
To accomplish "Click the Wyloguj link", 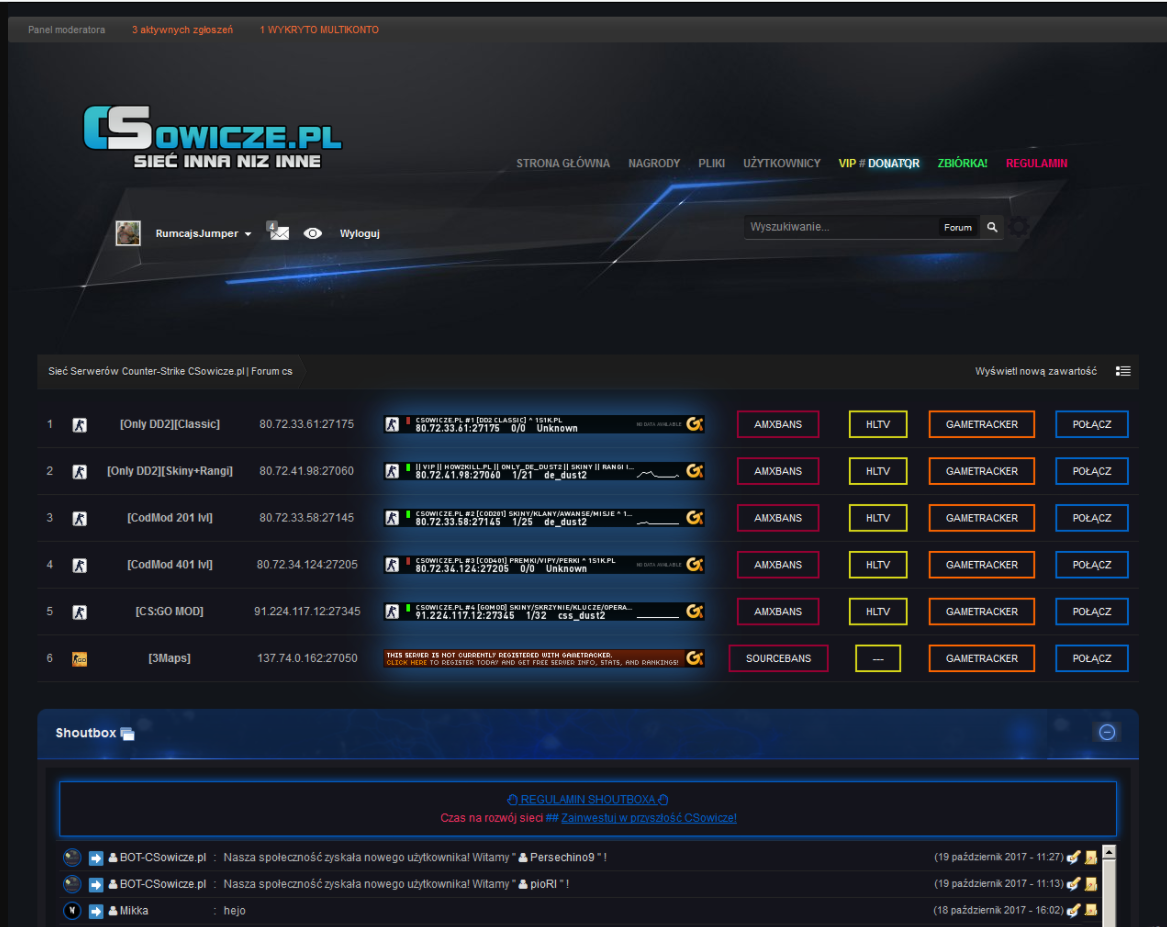I will click(359, 234).
